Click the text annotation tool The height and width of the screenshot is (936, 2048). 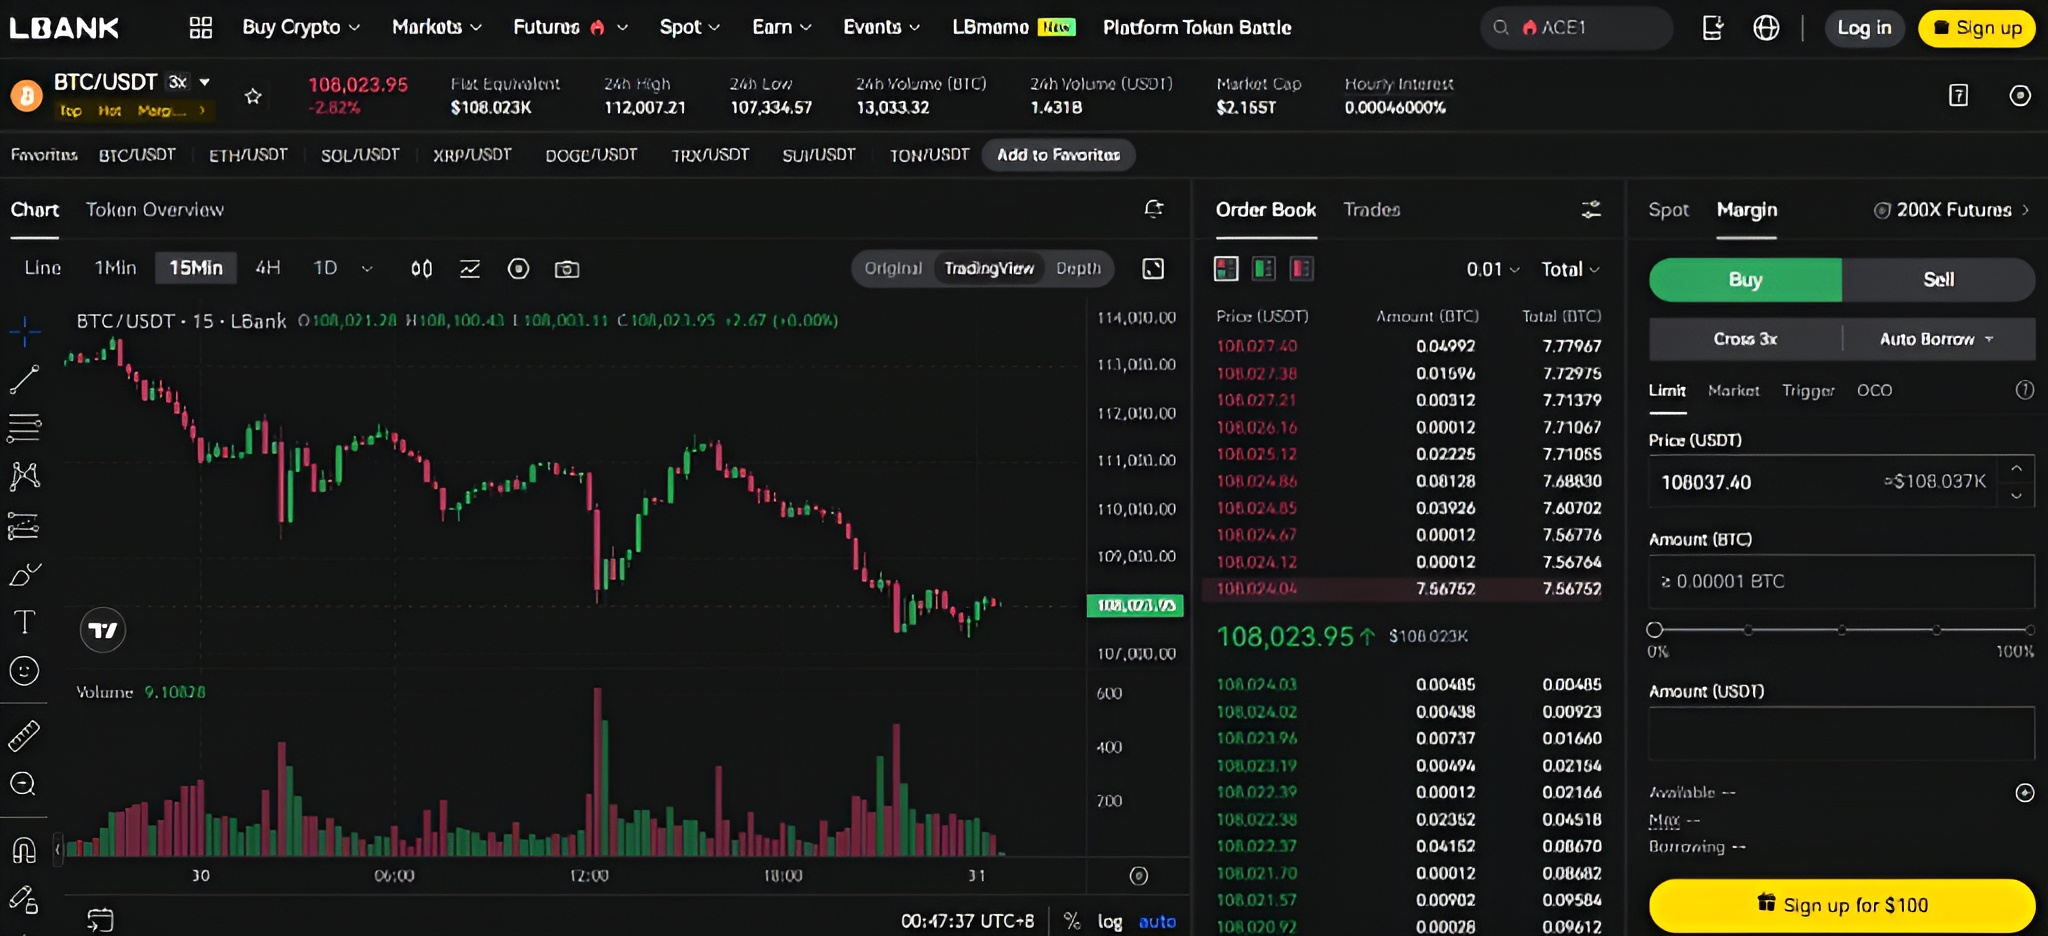pos(24,622)
